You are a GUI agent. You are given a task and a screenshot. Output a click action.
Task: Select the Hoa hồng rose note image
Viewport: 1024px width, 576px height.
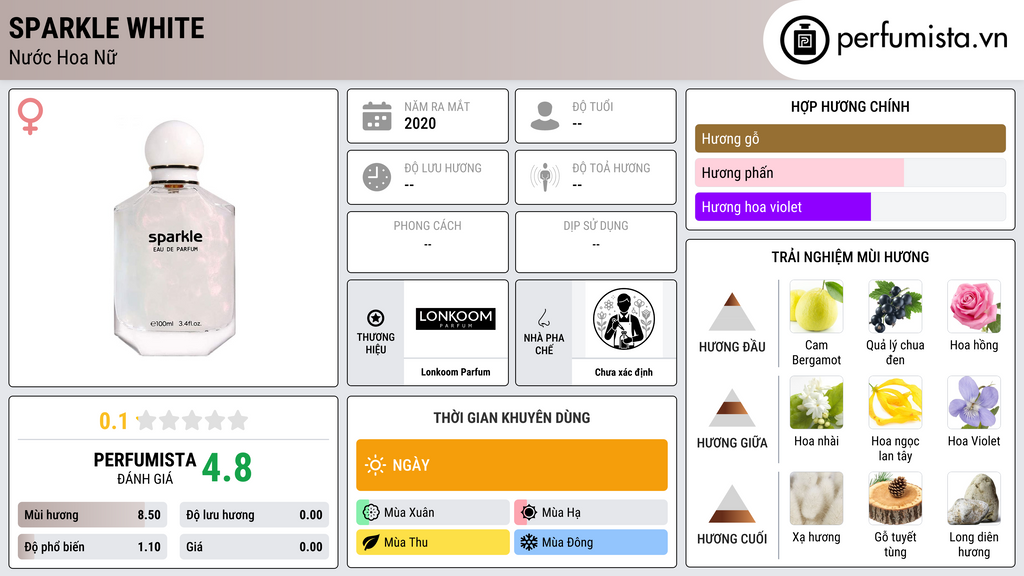974,306
